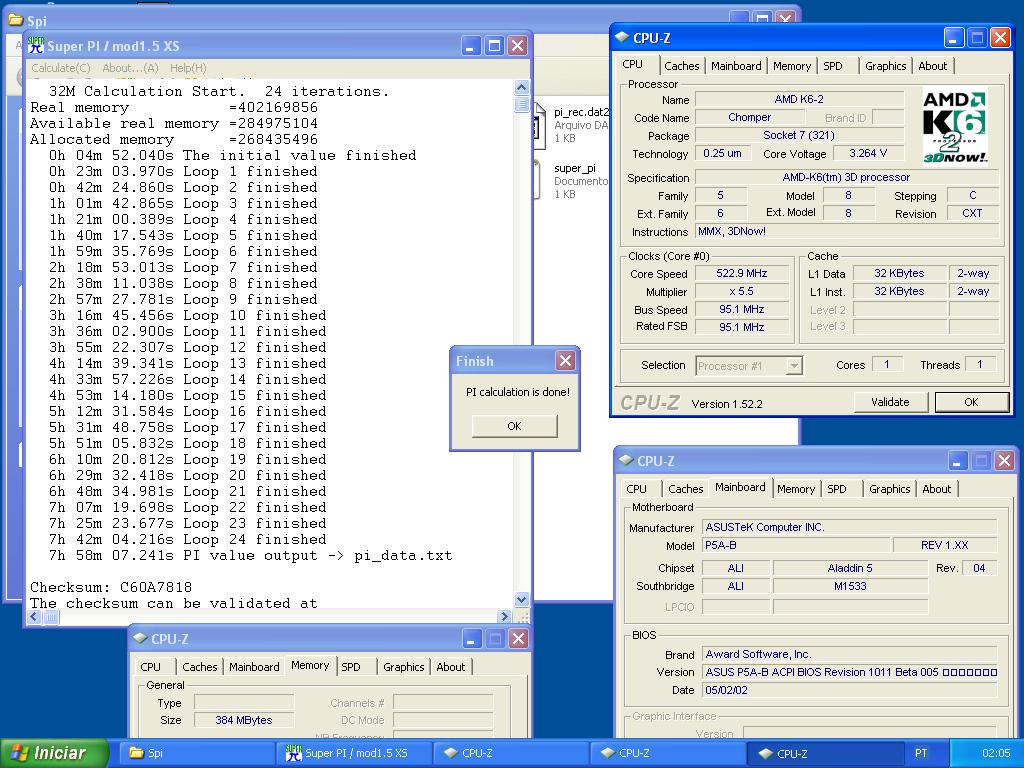Click the BIOS Date value 05/02/02
Viewport: 1024px width, 768px height.
(x=850, y=690)
